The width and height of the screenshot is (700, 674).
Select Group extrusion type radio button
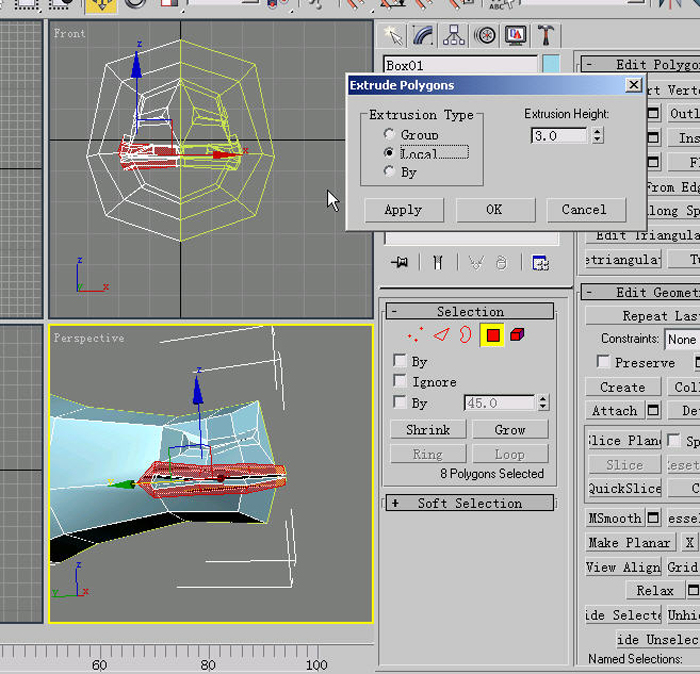pos(389,134)
